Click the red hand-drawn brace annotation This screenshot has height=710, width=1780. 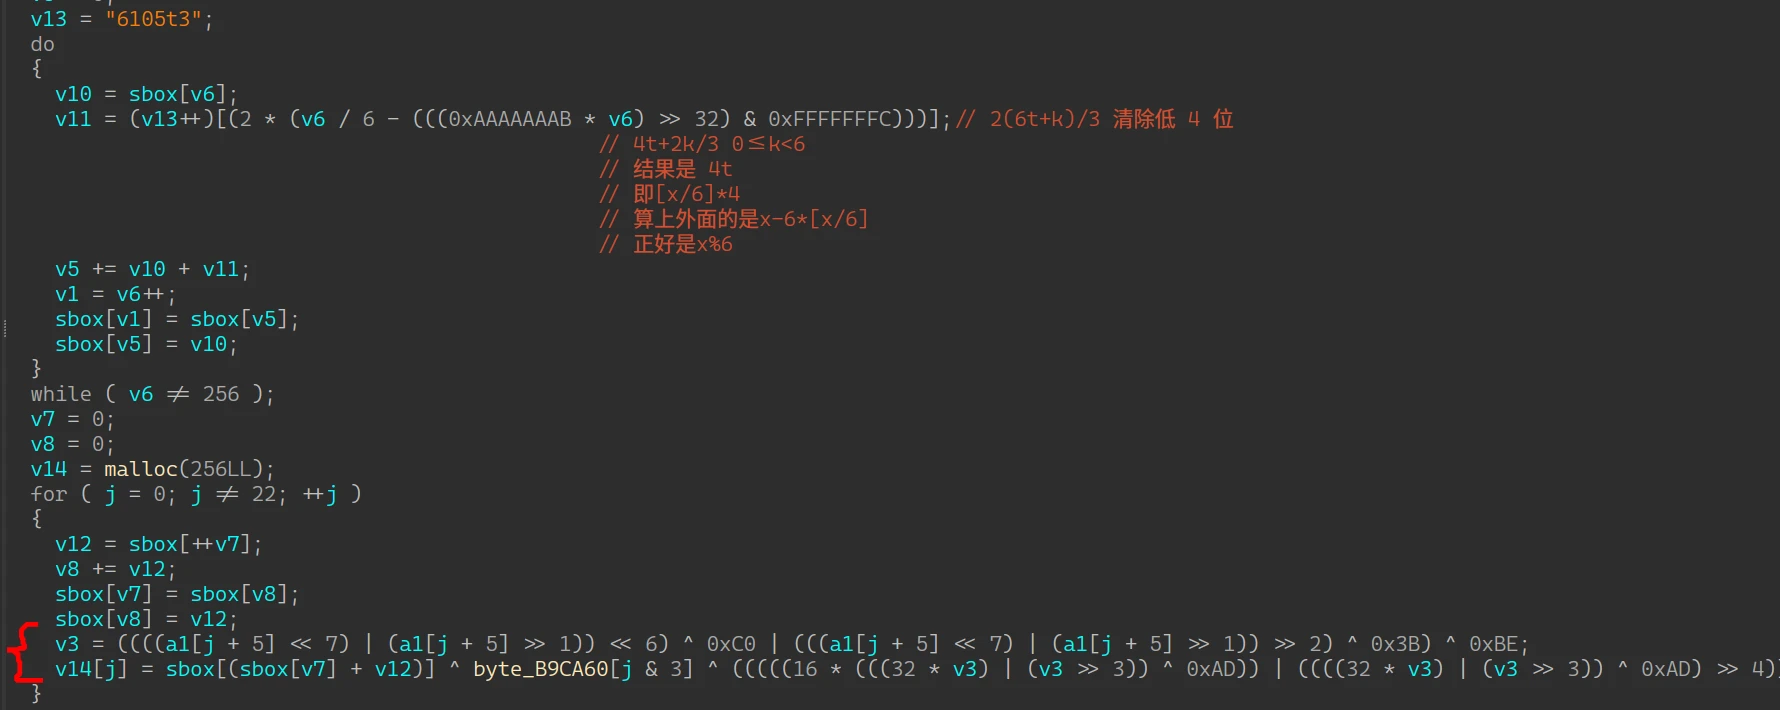coord(24,652)
